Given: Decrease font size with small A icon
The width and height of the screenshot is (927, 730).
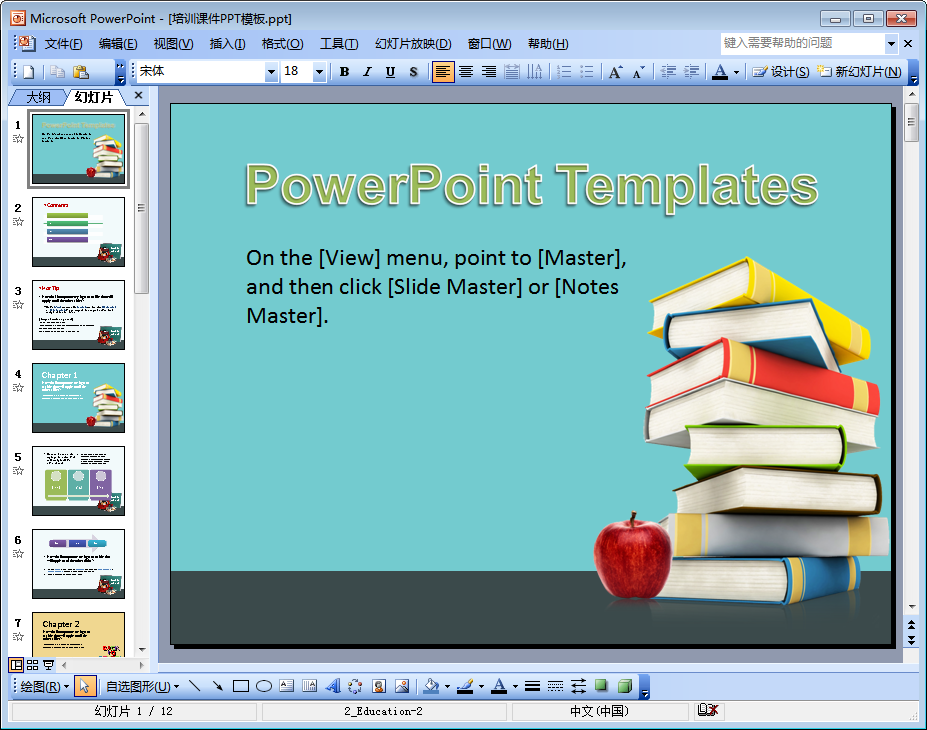Looking at the screenshot, I should tap(638, 72).
